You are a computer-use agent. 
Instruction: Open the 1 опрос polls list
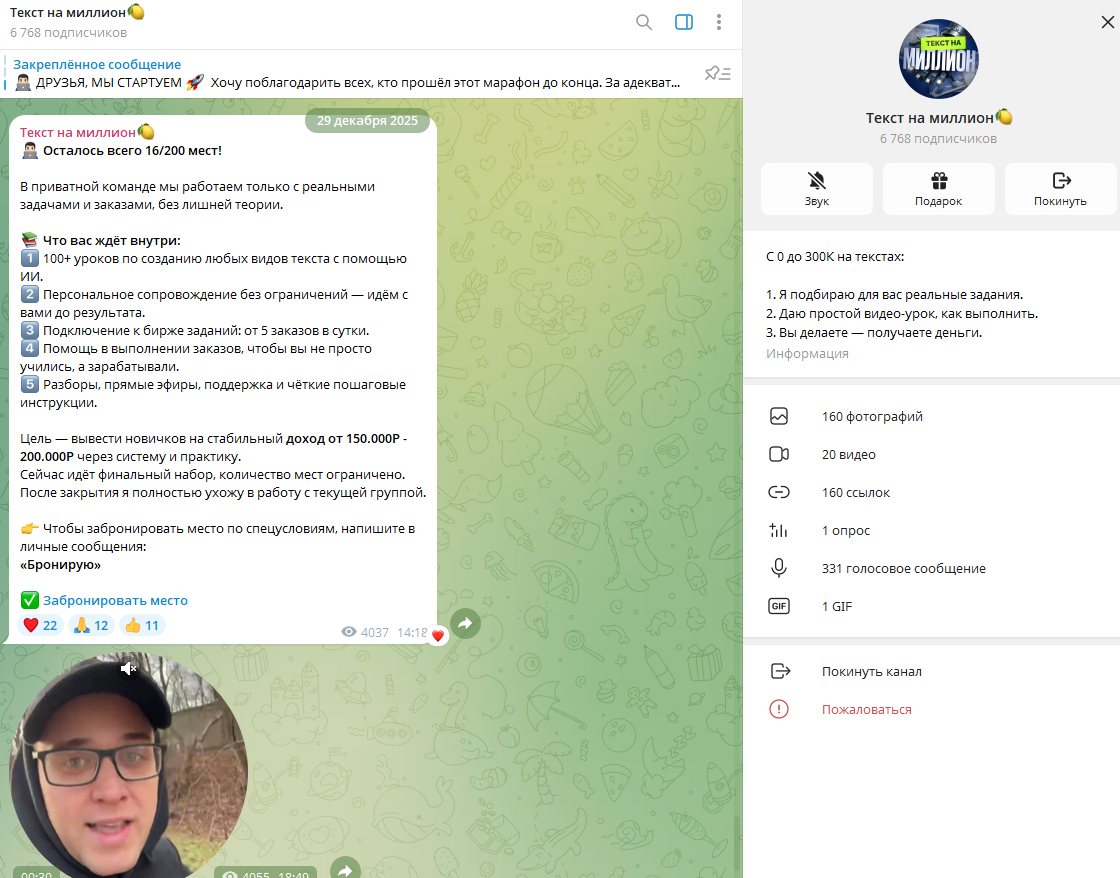point(845,531)
